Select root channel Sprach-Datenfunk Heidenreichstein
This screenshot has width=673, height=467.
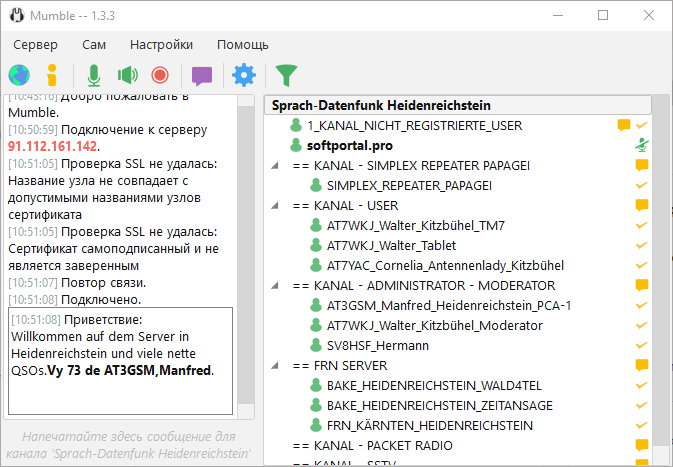tap(458, 105)
